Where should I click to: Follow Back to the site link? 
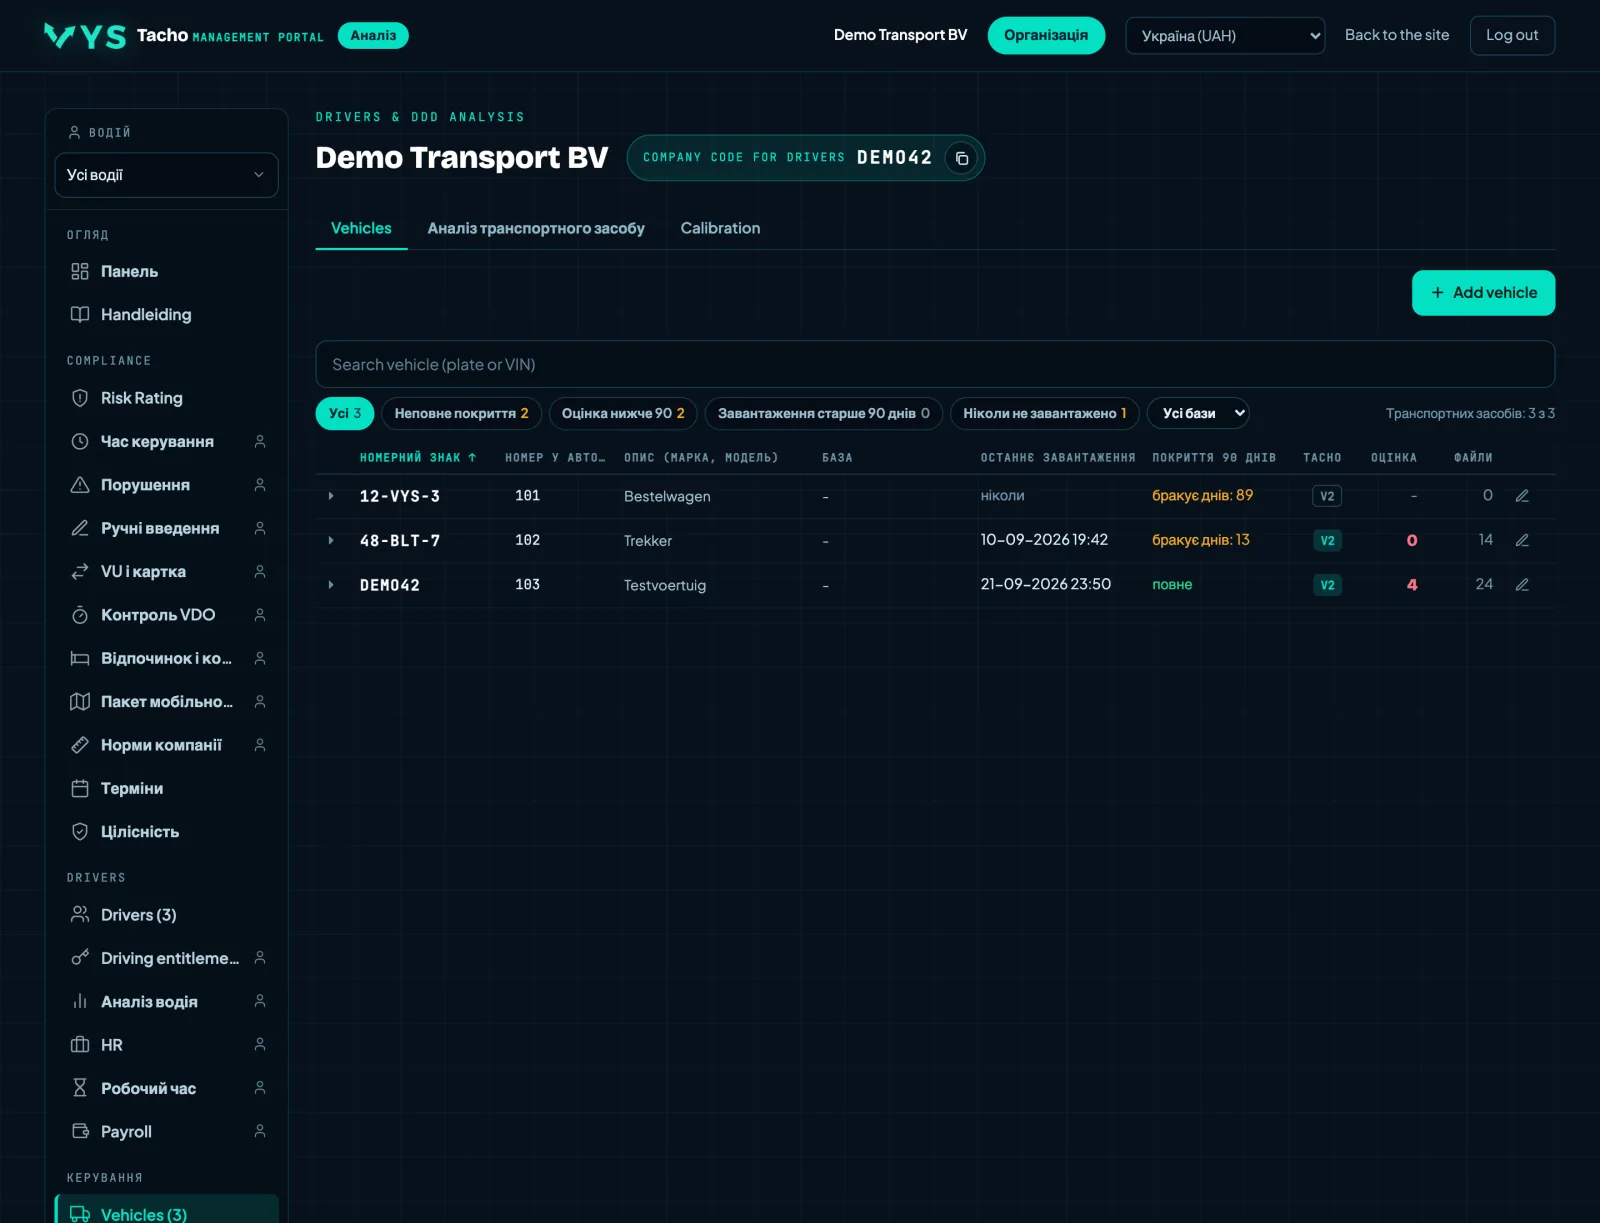click(1396, 35)
